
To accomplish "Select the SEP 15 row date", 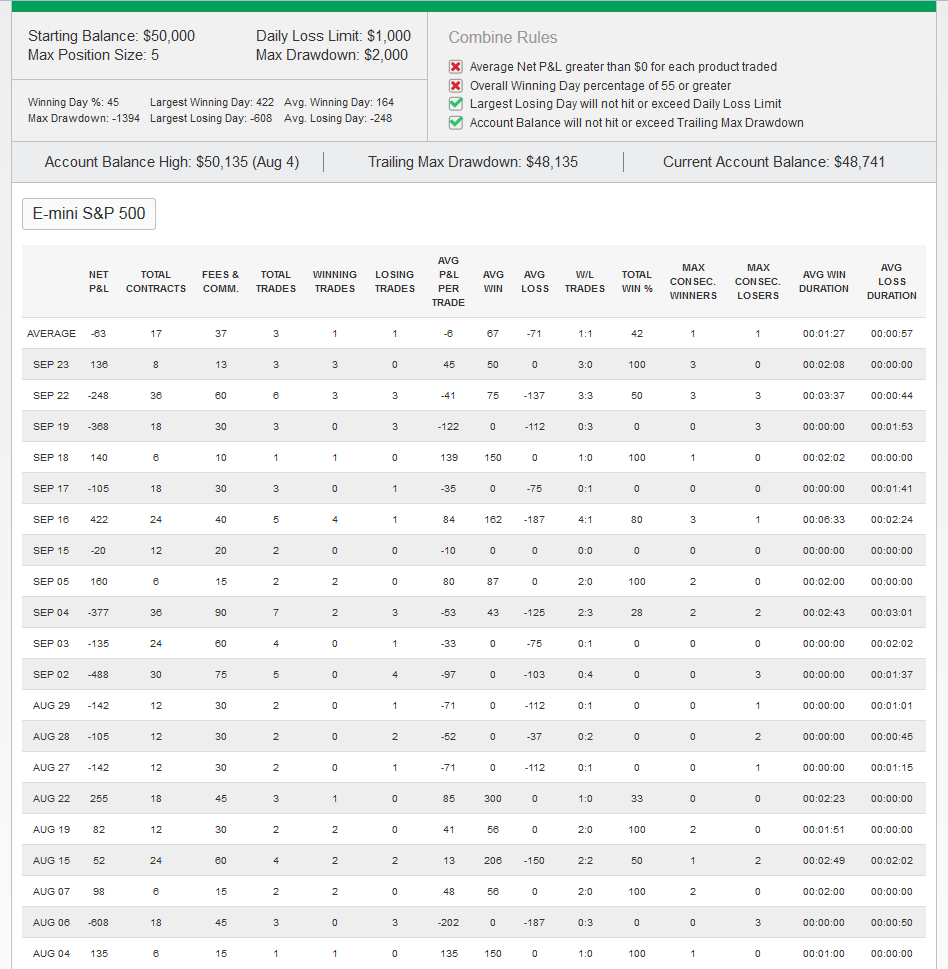I will [x=51, y=550].
